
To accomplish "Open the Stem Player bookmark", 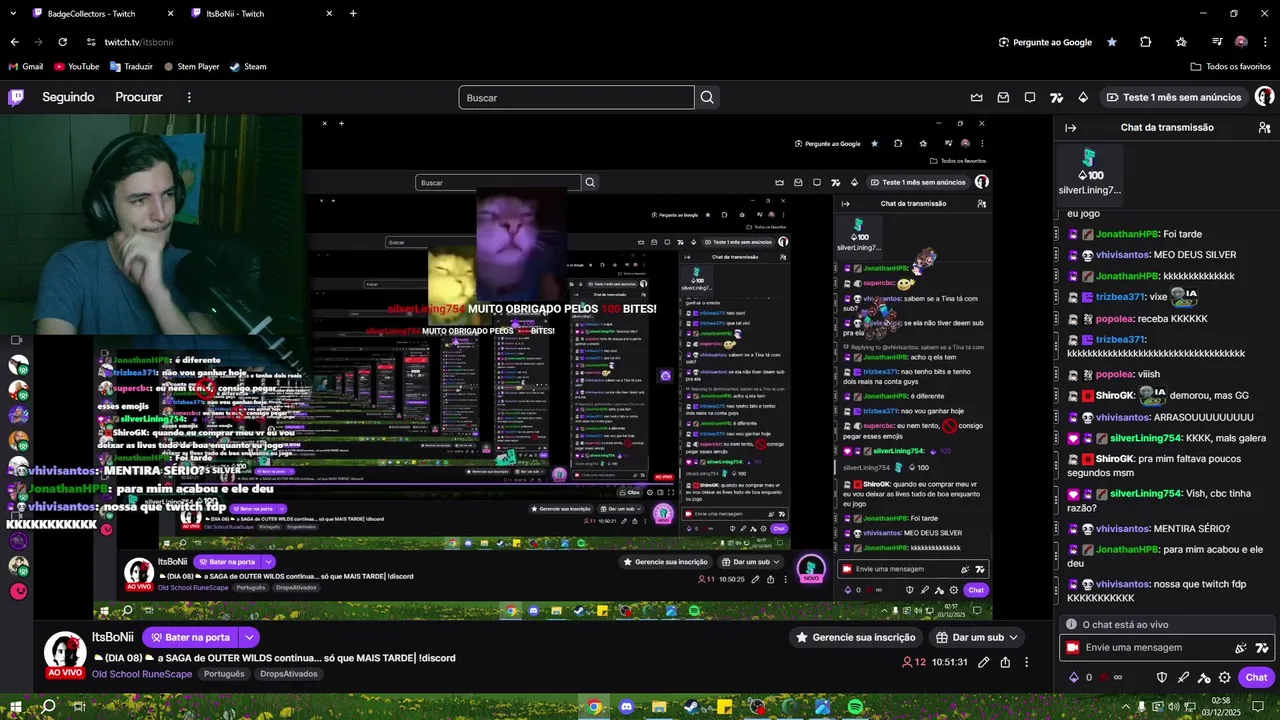I will (x=191, y=66).
